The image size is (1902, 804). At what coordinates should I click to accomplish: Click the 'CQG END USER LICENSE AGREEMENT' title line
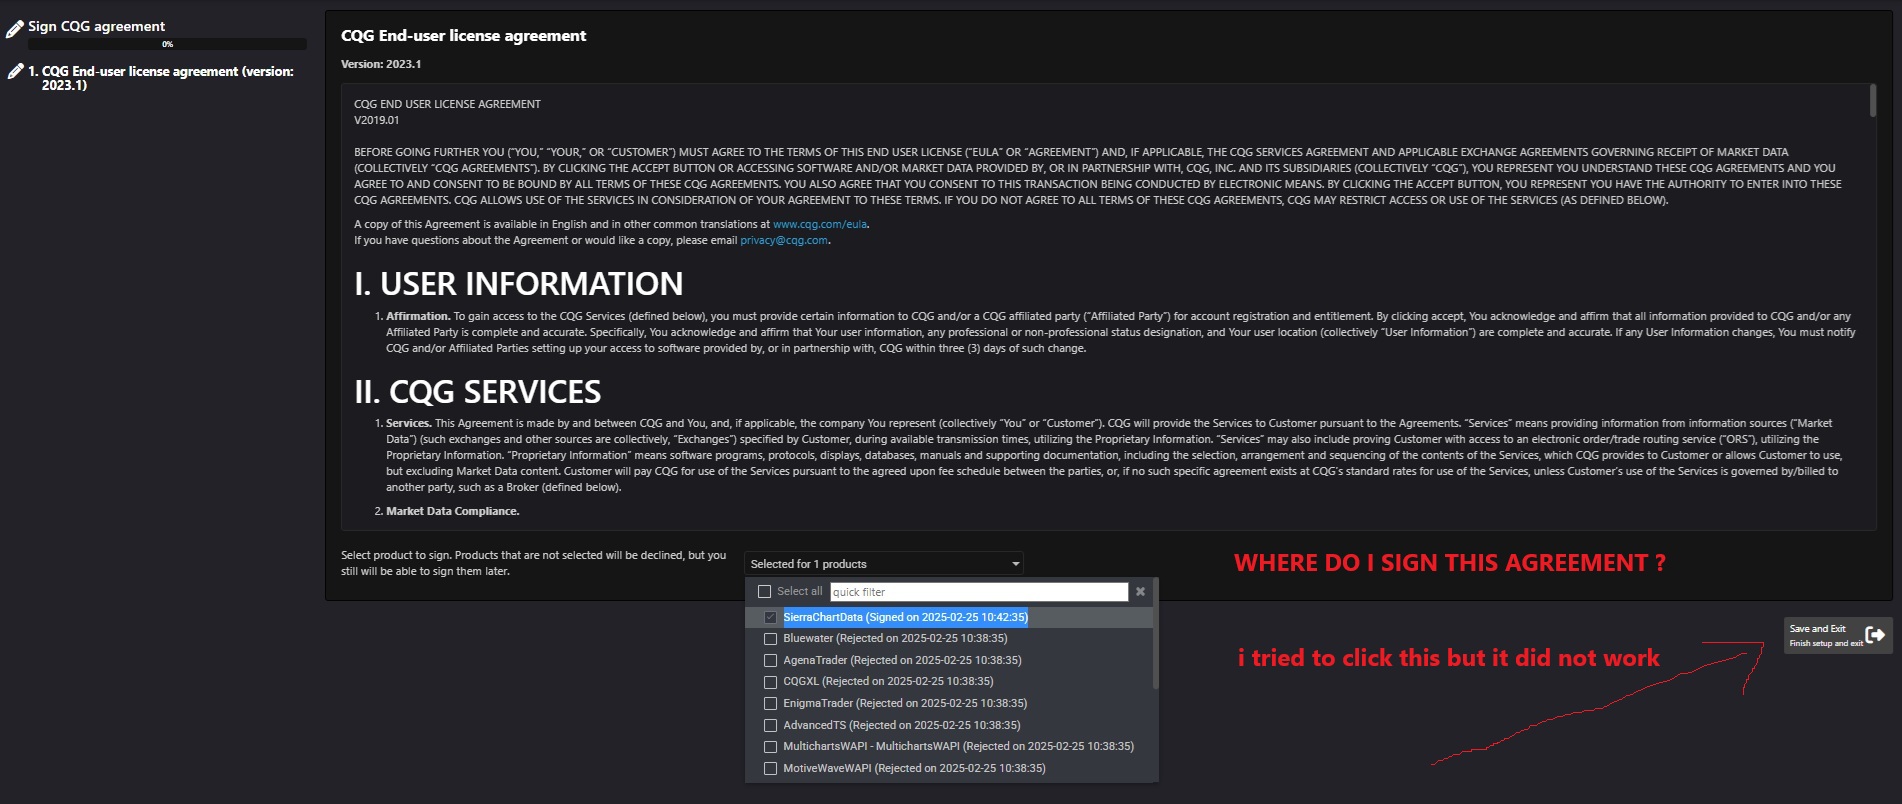tap(447, 104)
